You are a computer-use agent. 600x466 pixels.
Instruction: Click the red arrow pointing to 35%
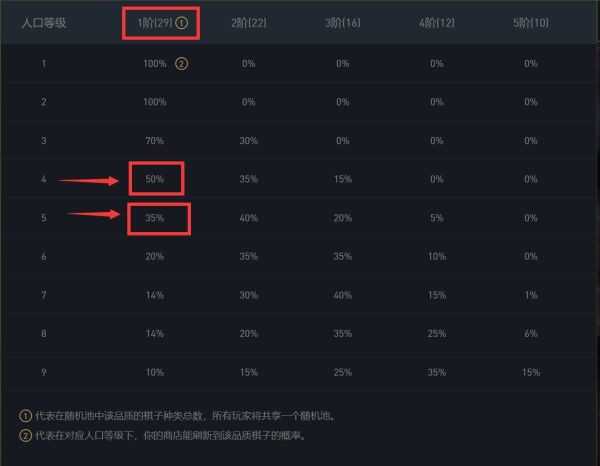pos(94,214)
